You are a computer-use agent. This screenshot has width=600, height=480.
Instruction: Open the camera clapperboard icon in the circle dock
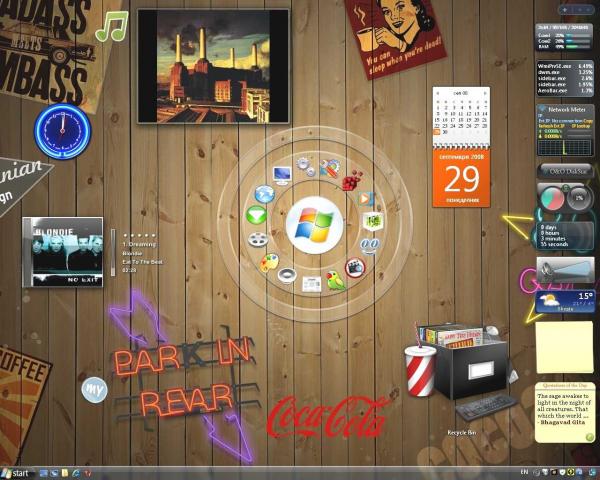pos(355,268)
